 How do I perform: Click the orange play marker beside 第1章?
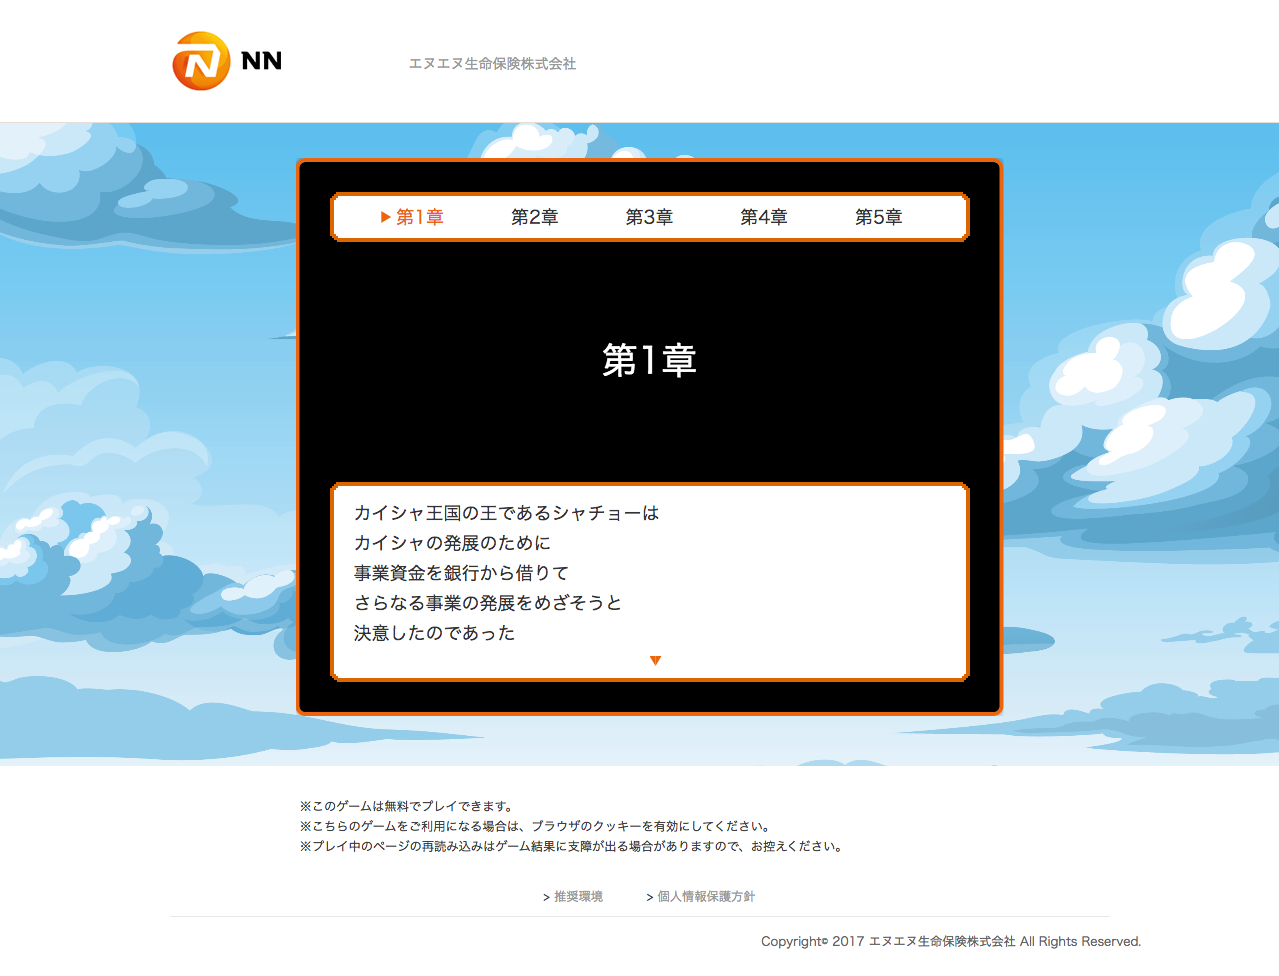(385, 217)
